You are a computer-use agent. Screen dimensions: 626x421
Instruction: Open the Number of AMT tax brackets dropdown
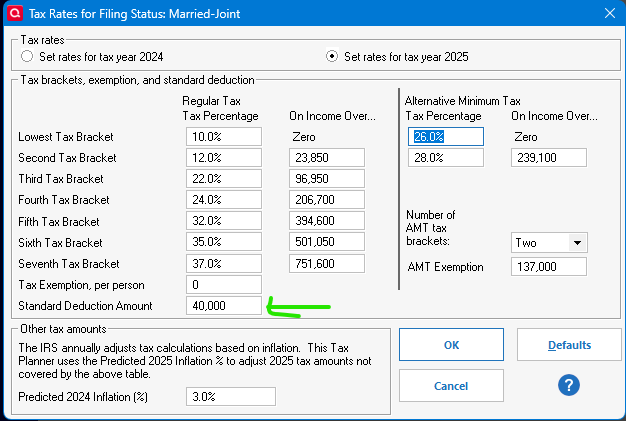577,242
